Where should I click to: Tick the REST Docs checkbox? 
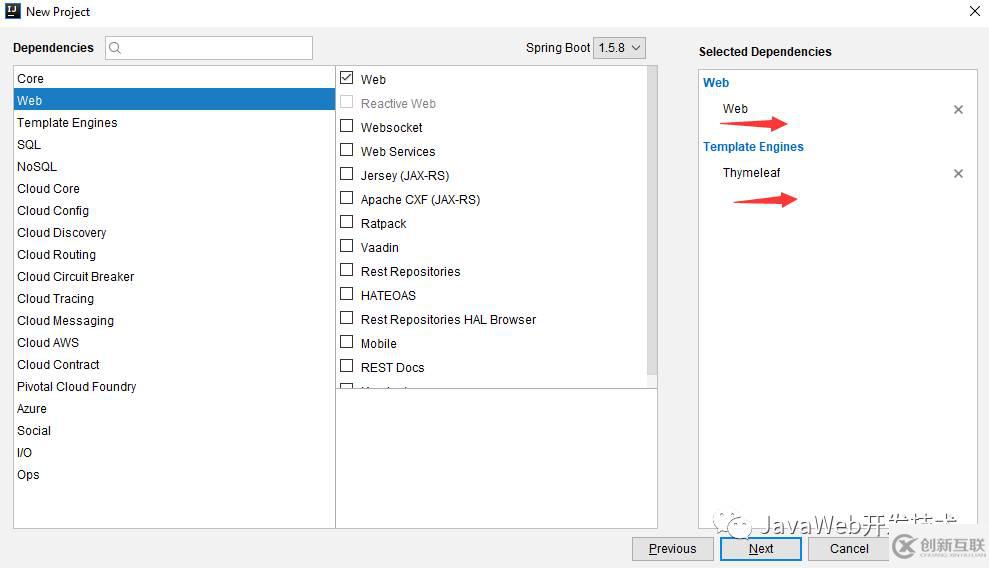346,366
